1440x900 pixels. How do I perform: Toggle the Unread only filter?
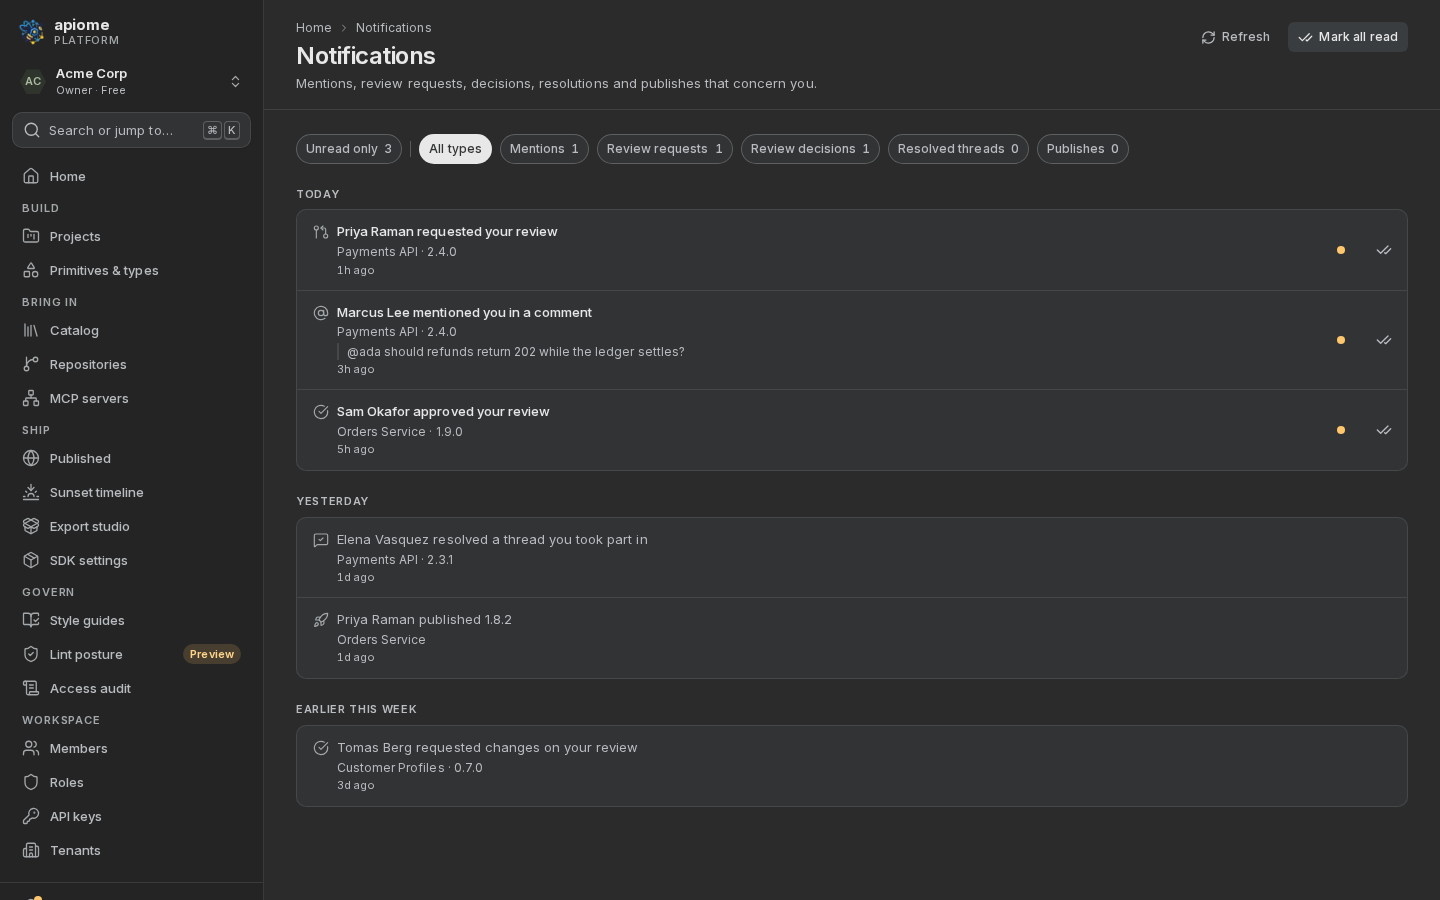(x=349, y=149)
